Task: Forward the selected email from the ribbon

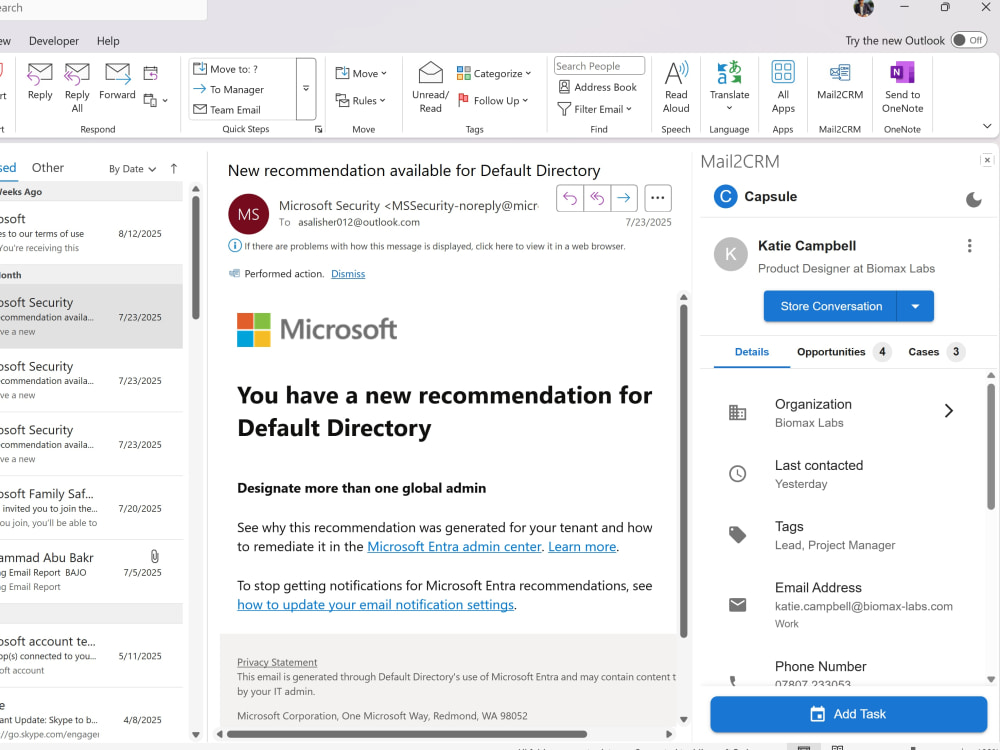Action: (117, 82)
